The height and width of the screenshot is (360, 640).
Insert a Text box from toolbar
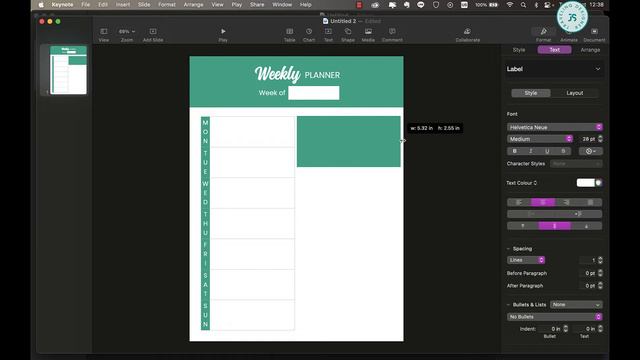328,35
